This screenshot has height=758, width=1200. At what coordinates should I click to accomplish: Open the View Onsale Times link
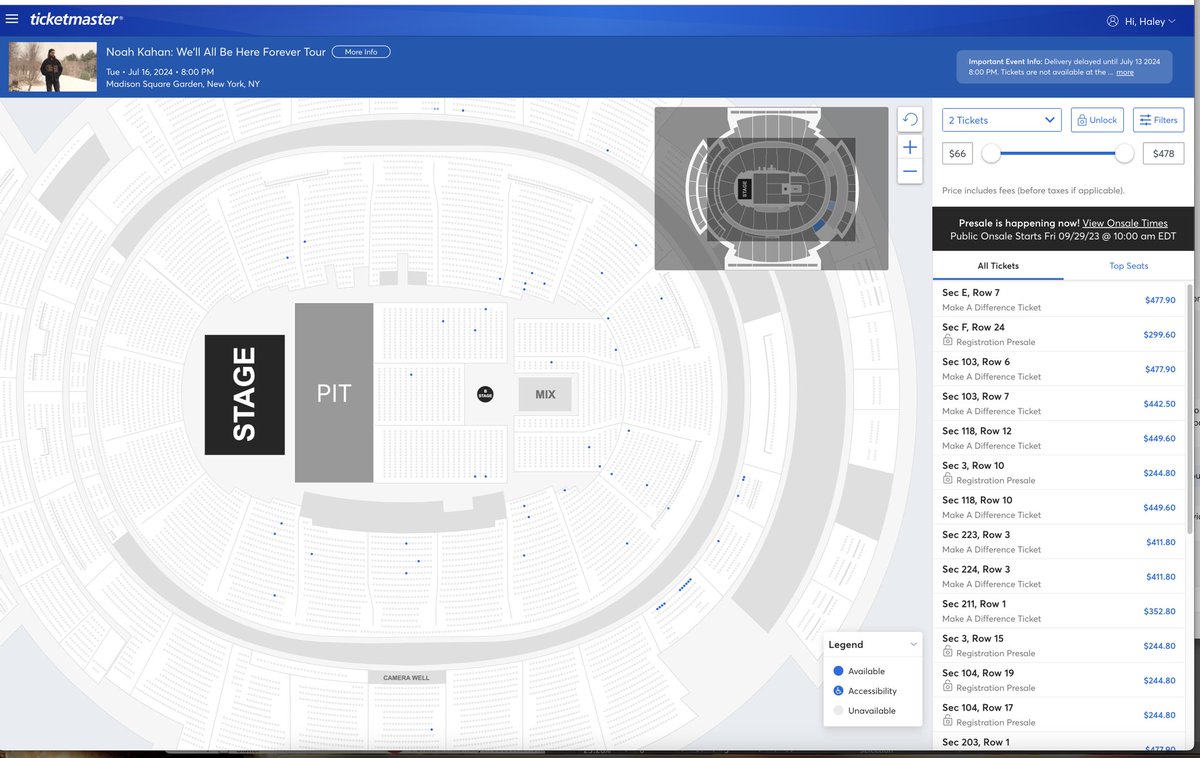click(1124, 223)
